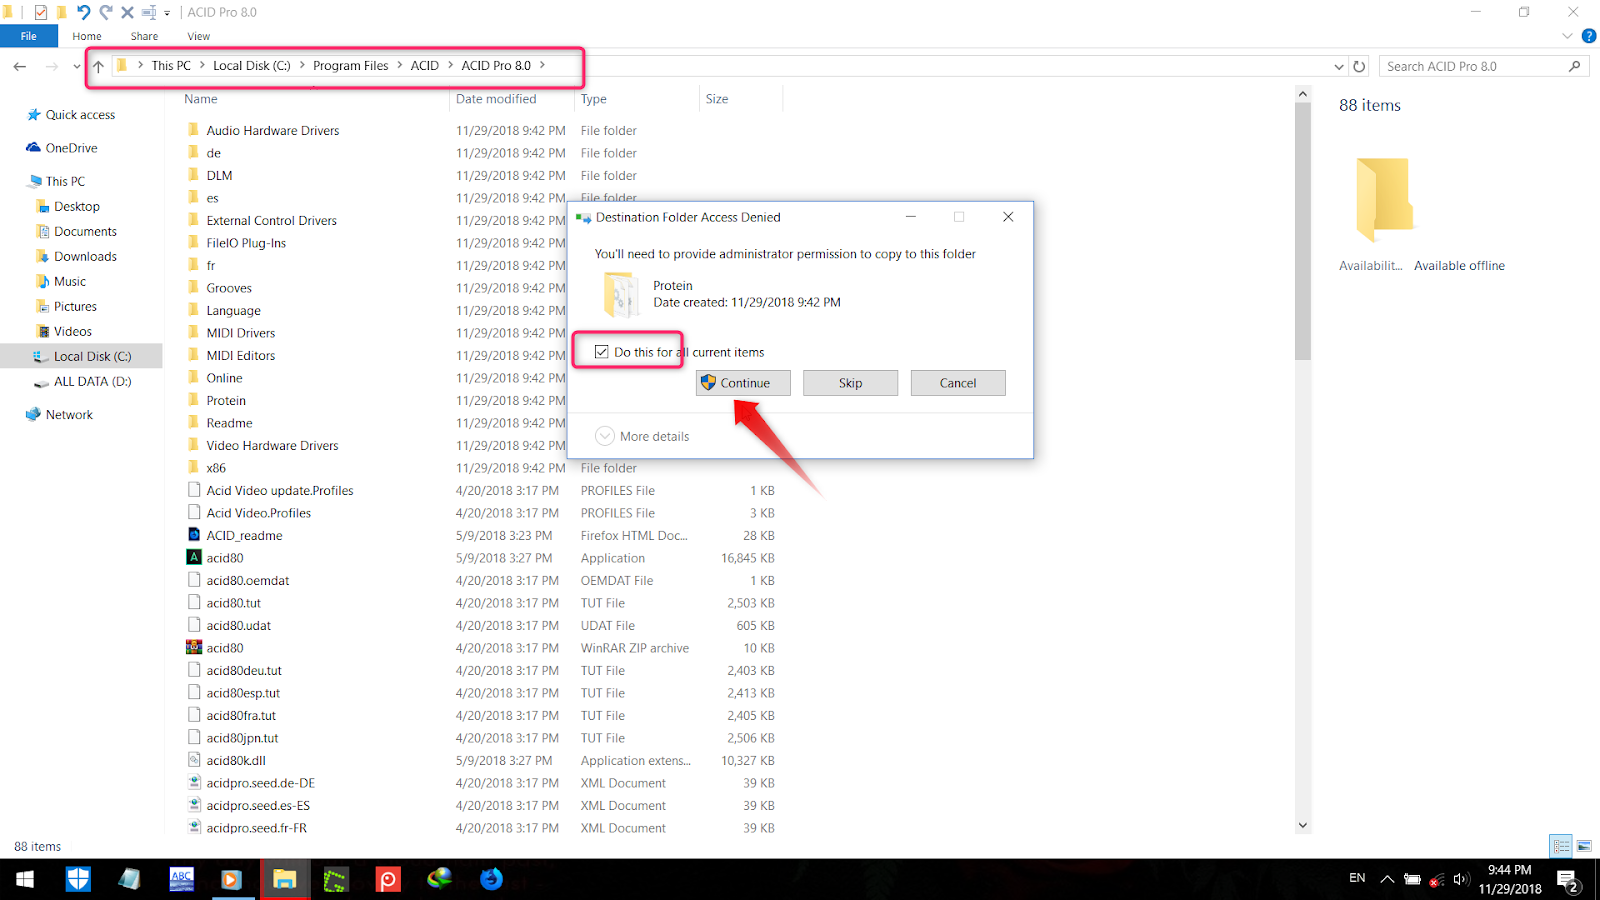Select Quick access in navigation pane

80,115
